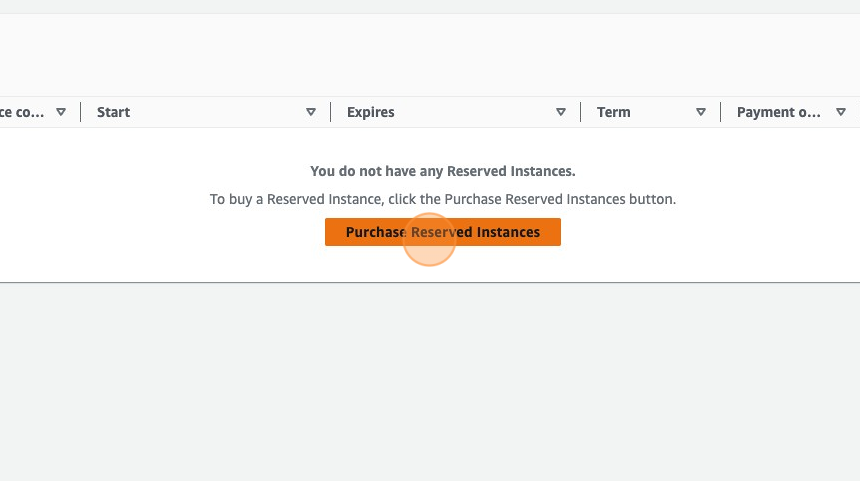Select the 'Payment o...' column header label
The width and height of the screenshot is (860, 481).
click(x=778, y=112)
